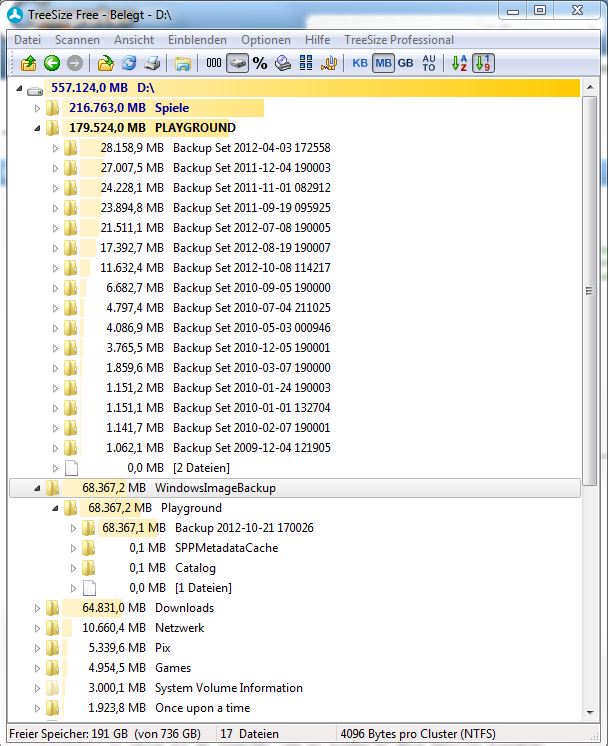608x746 pixels.
Task: Select the D:\ drive icon
Action: click(x=35, y=89)
